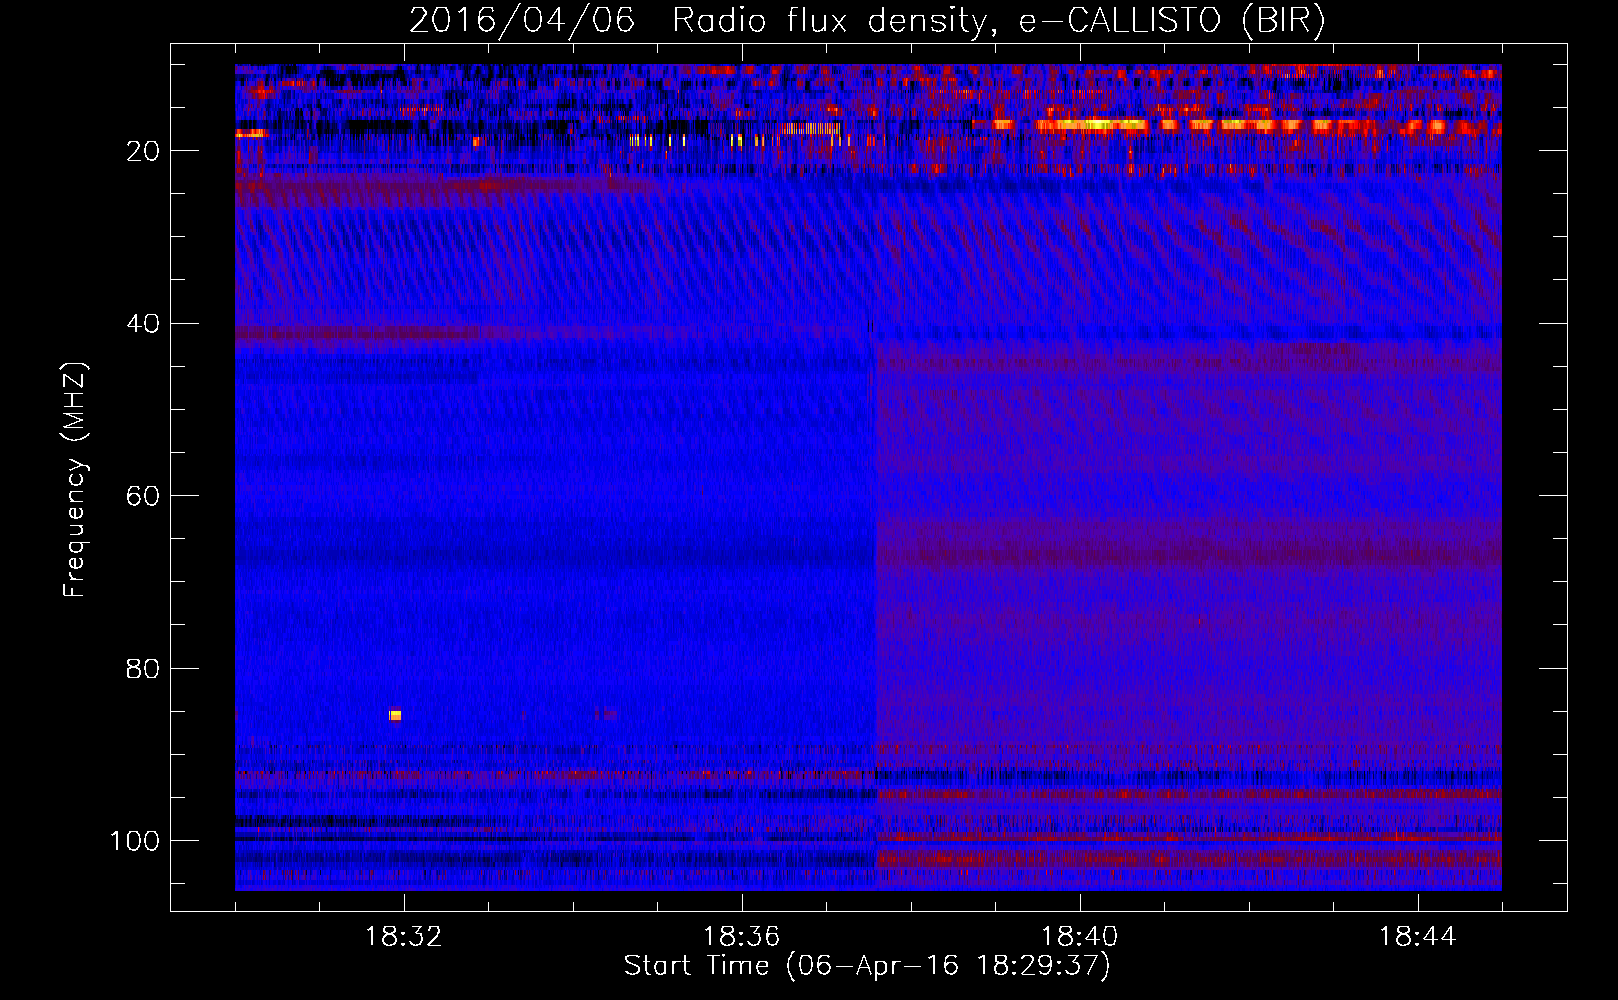Click the '18:36' time tick label
Viewport: 1618px width, 1000px height.
click(742, 937)
